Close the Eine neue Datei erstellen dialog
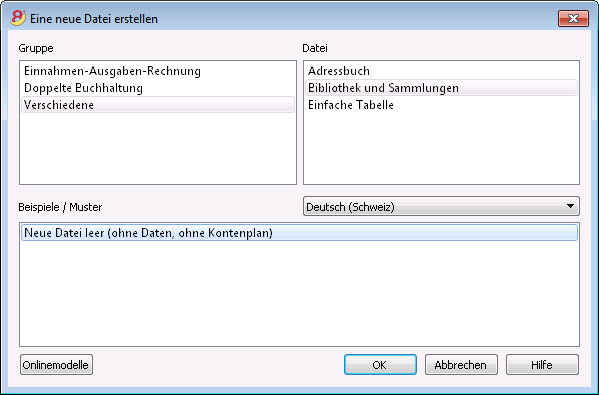This screenshot has height=395, width=599. pos(573,18)
